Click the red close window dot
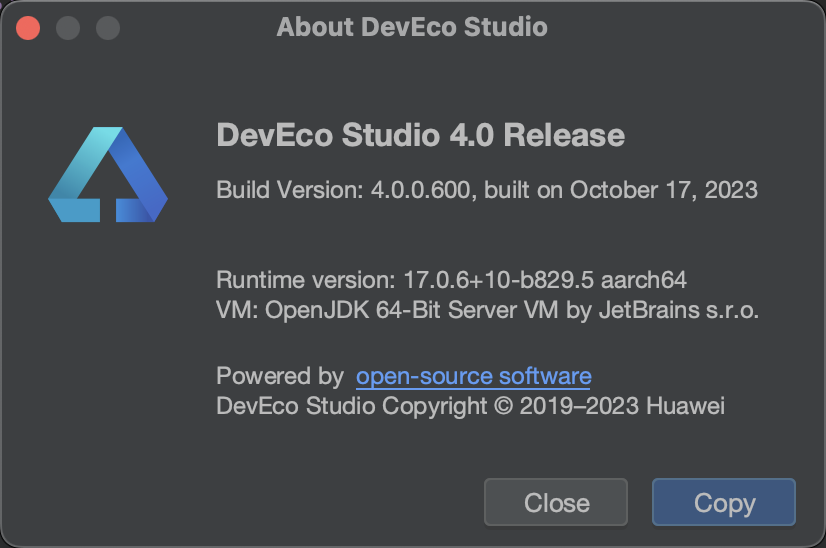826x548 pixels. coord(28,27)
